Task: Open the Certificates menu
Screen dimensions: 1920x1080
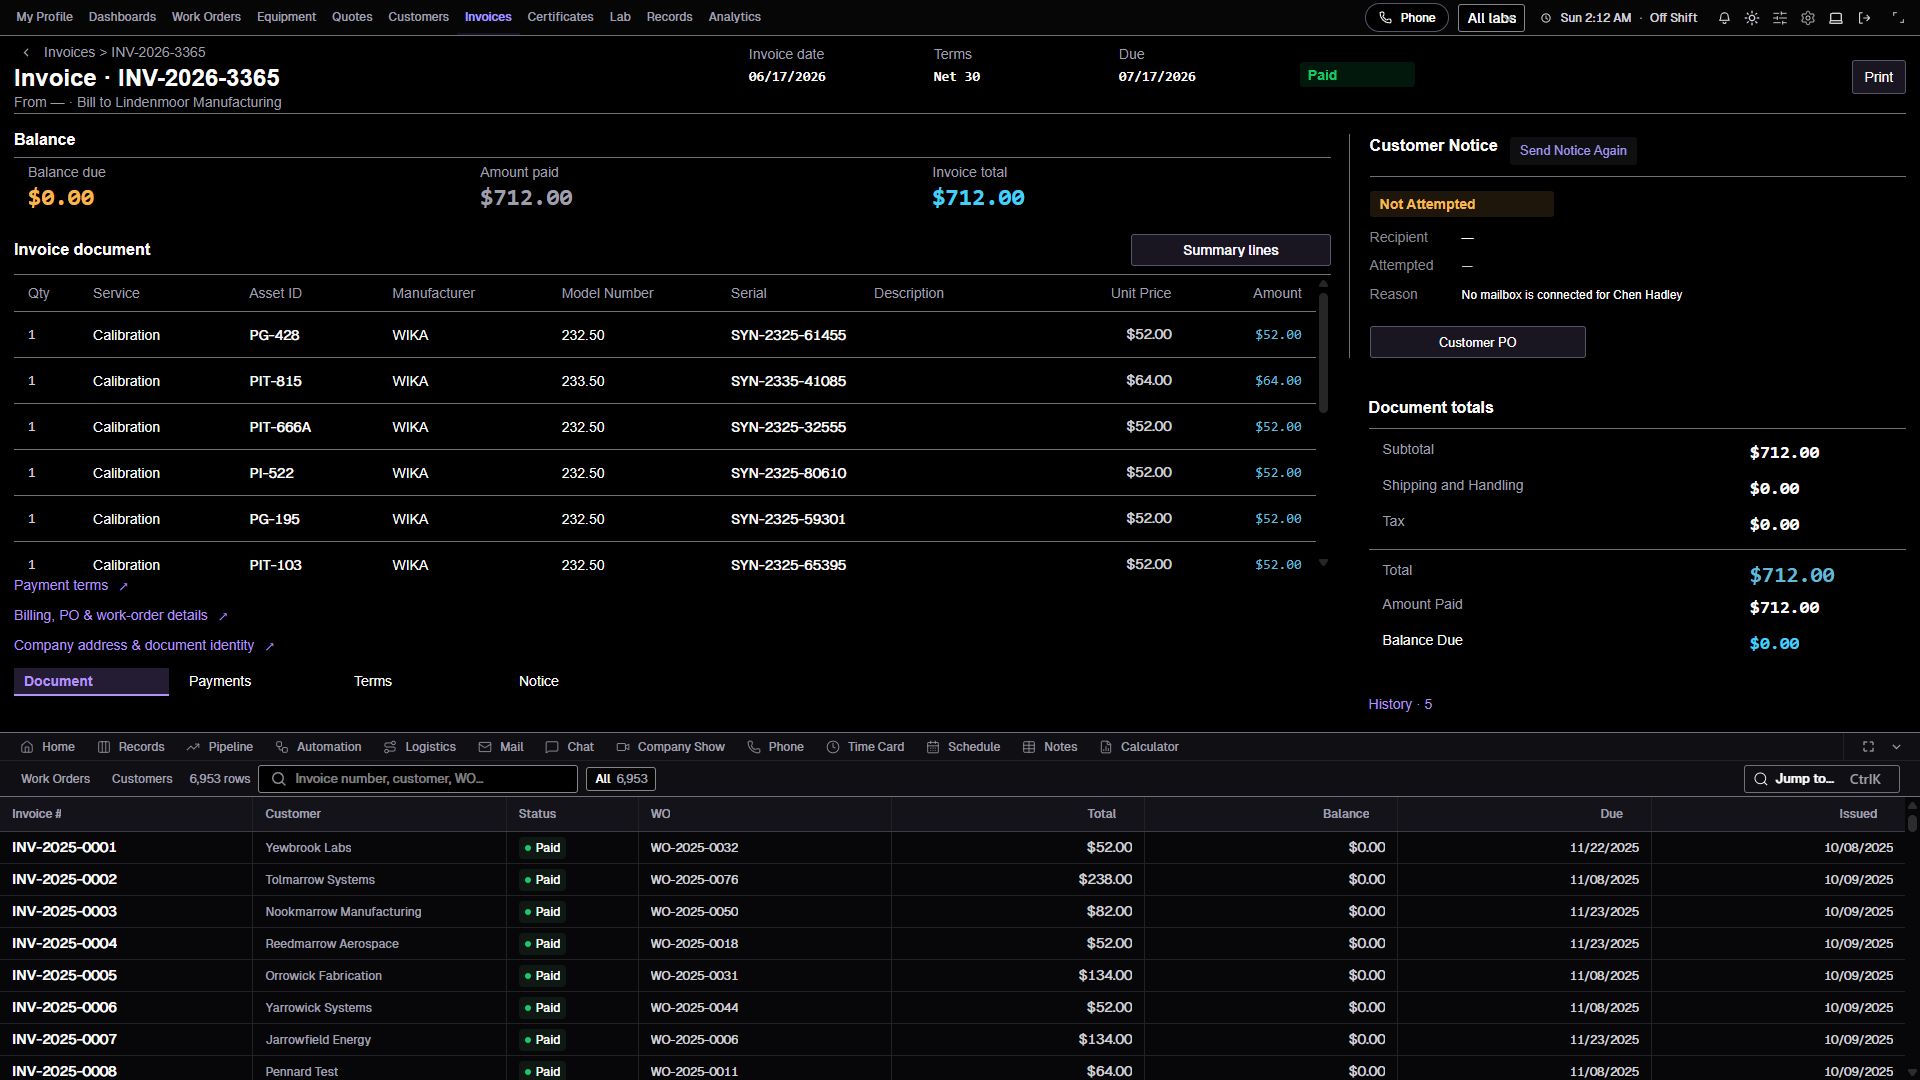Action: pos(560,17)
